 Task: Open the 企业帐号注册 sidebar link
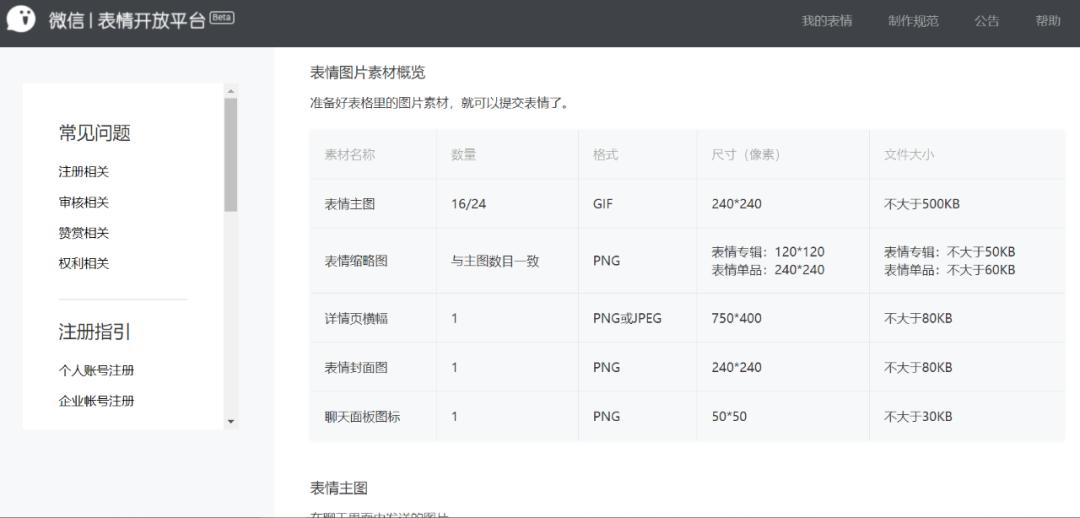[96, 401]
